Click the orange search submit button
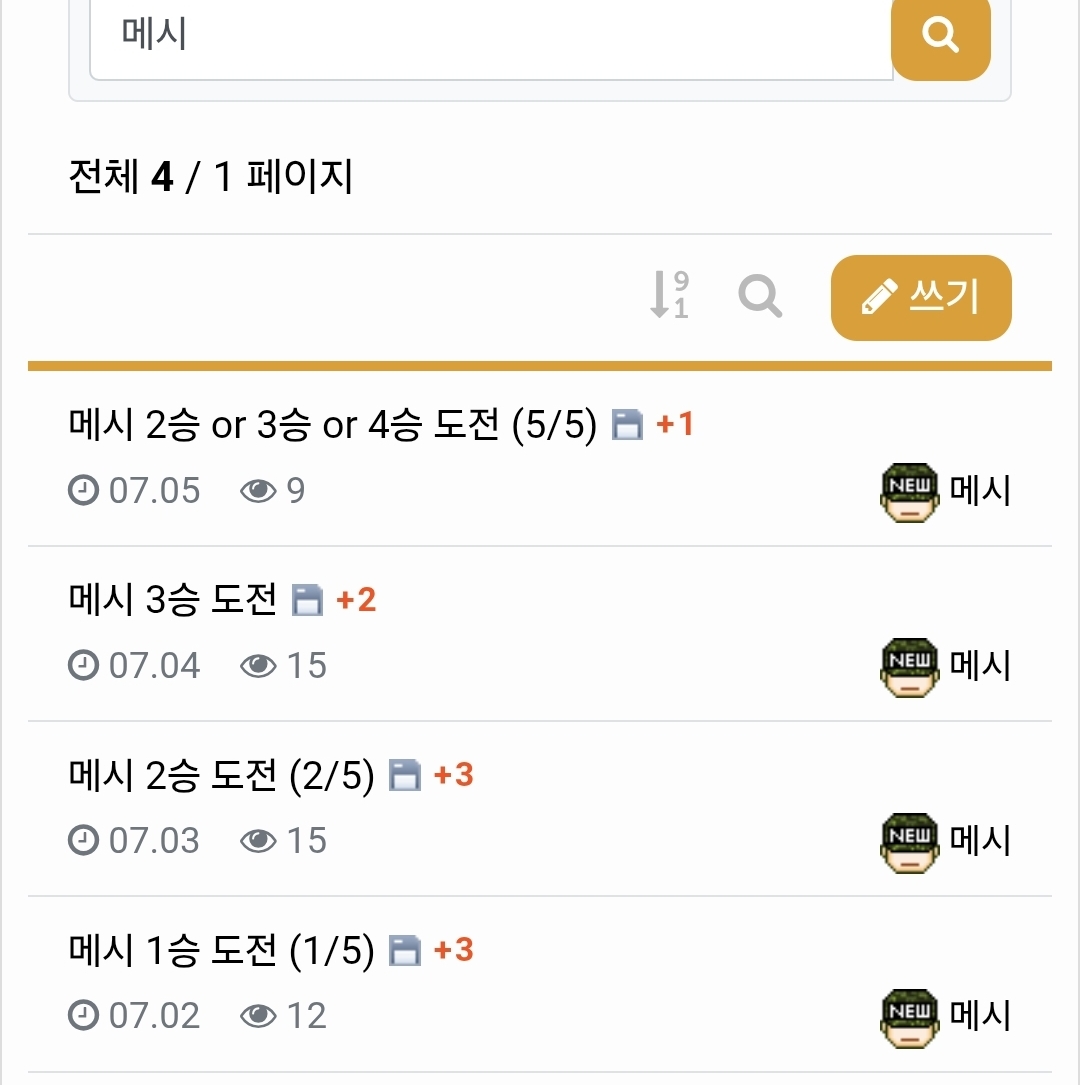This screenshot has height=1085, width=1080. (x=940, y=37)
